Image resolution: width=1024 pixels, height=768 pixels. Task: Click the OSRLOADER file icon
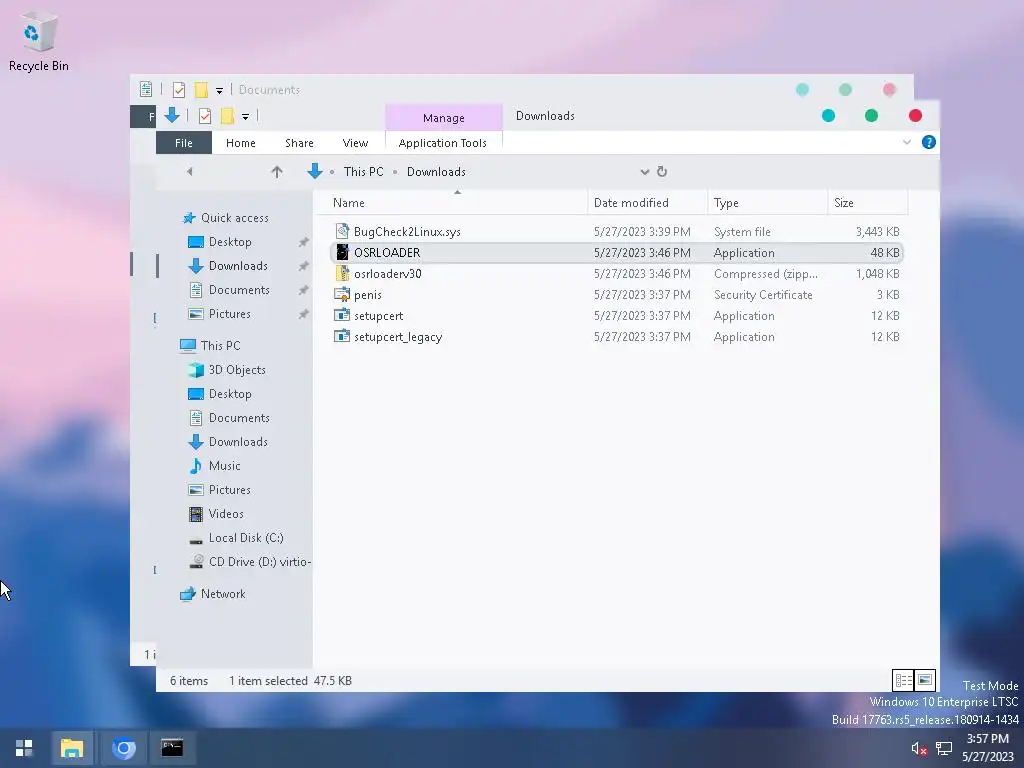click(342, 252)
